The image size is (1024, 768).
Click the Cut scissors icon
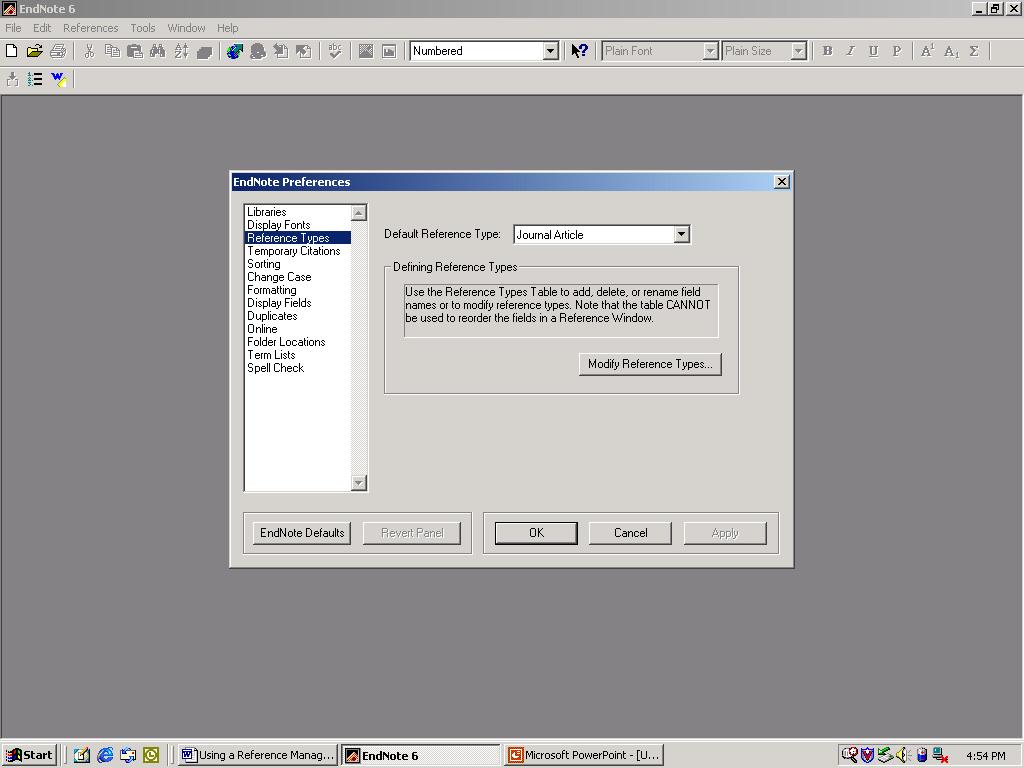tap(89, 51)
